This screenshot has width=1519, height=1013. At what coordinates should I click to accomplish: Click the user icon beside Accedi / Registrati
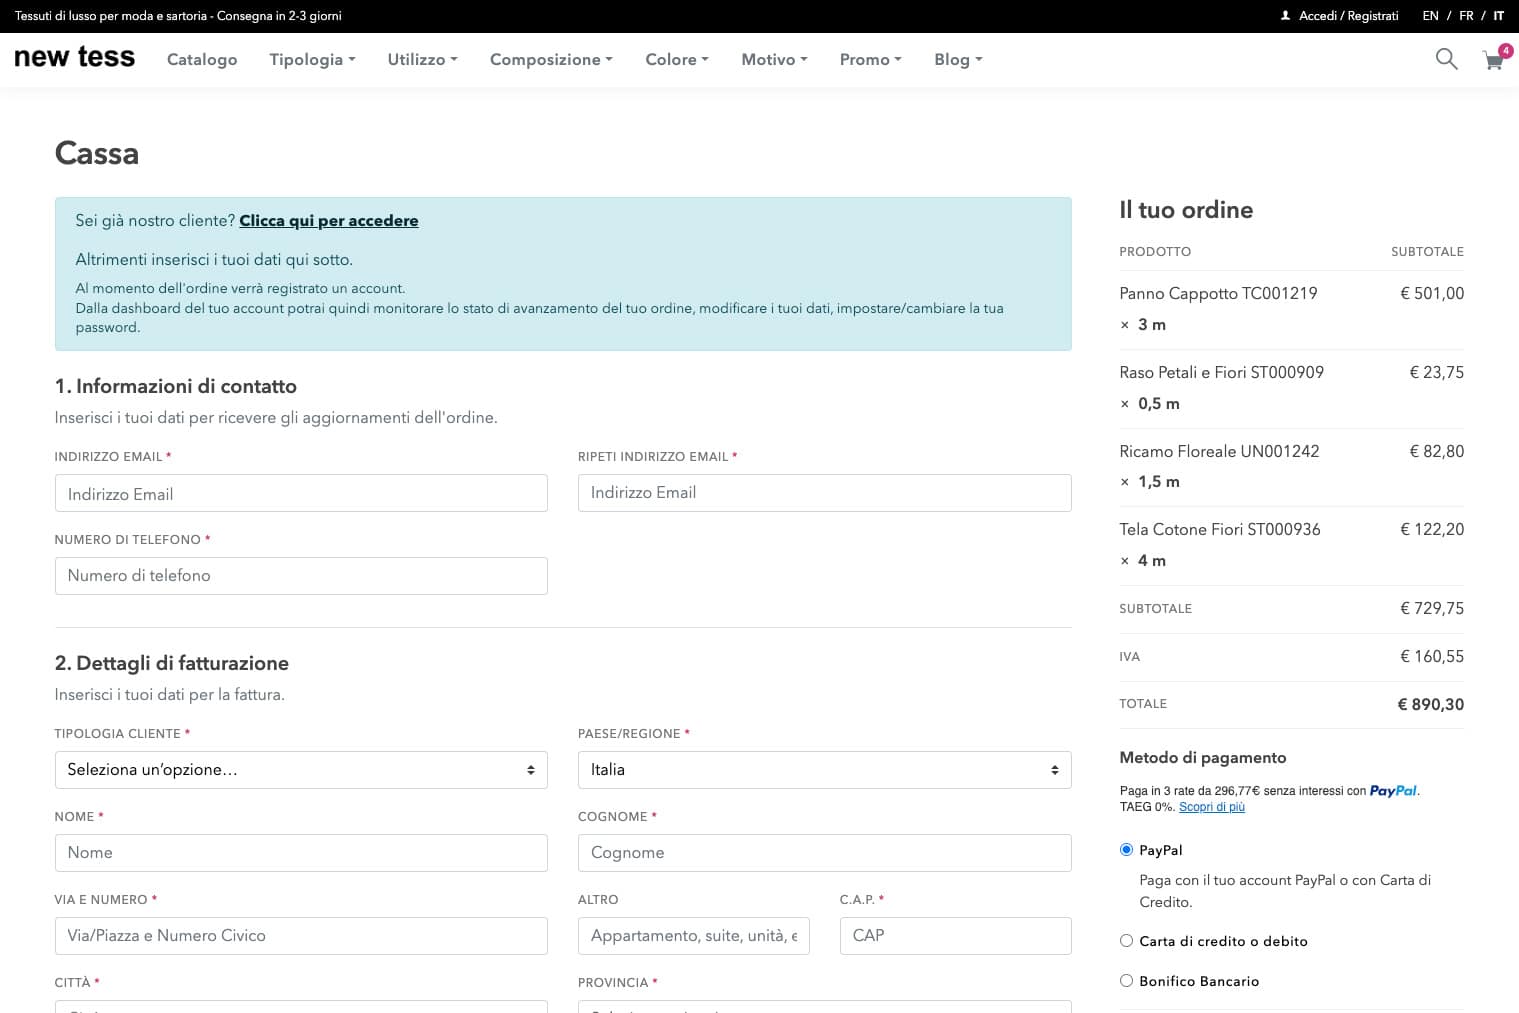coord(1285,16)
